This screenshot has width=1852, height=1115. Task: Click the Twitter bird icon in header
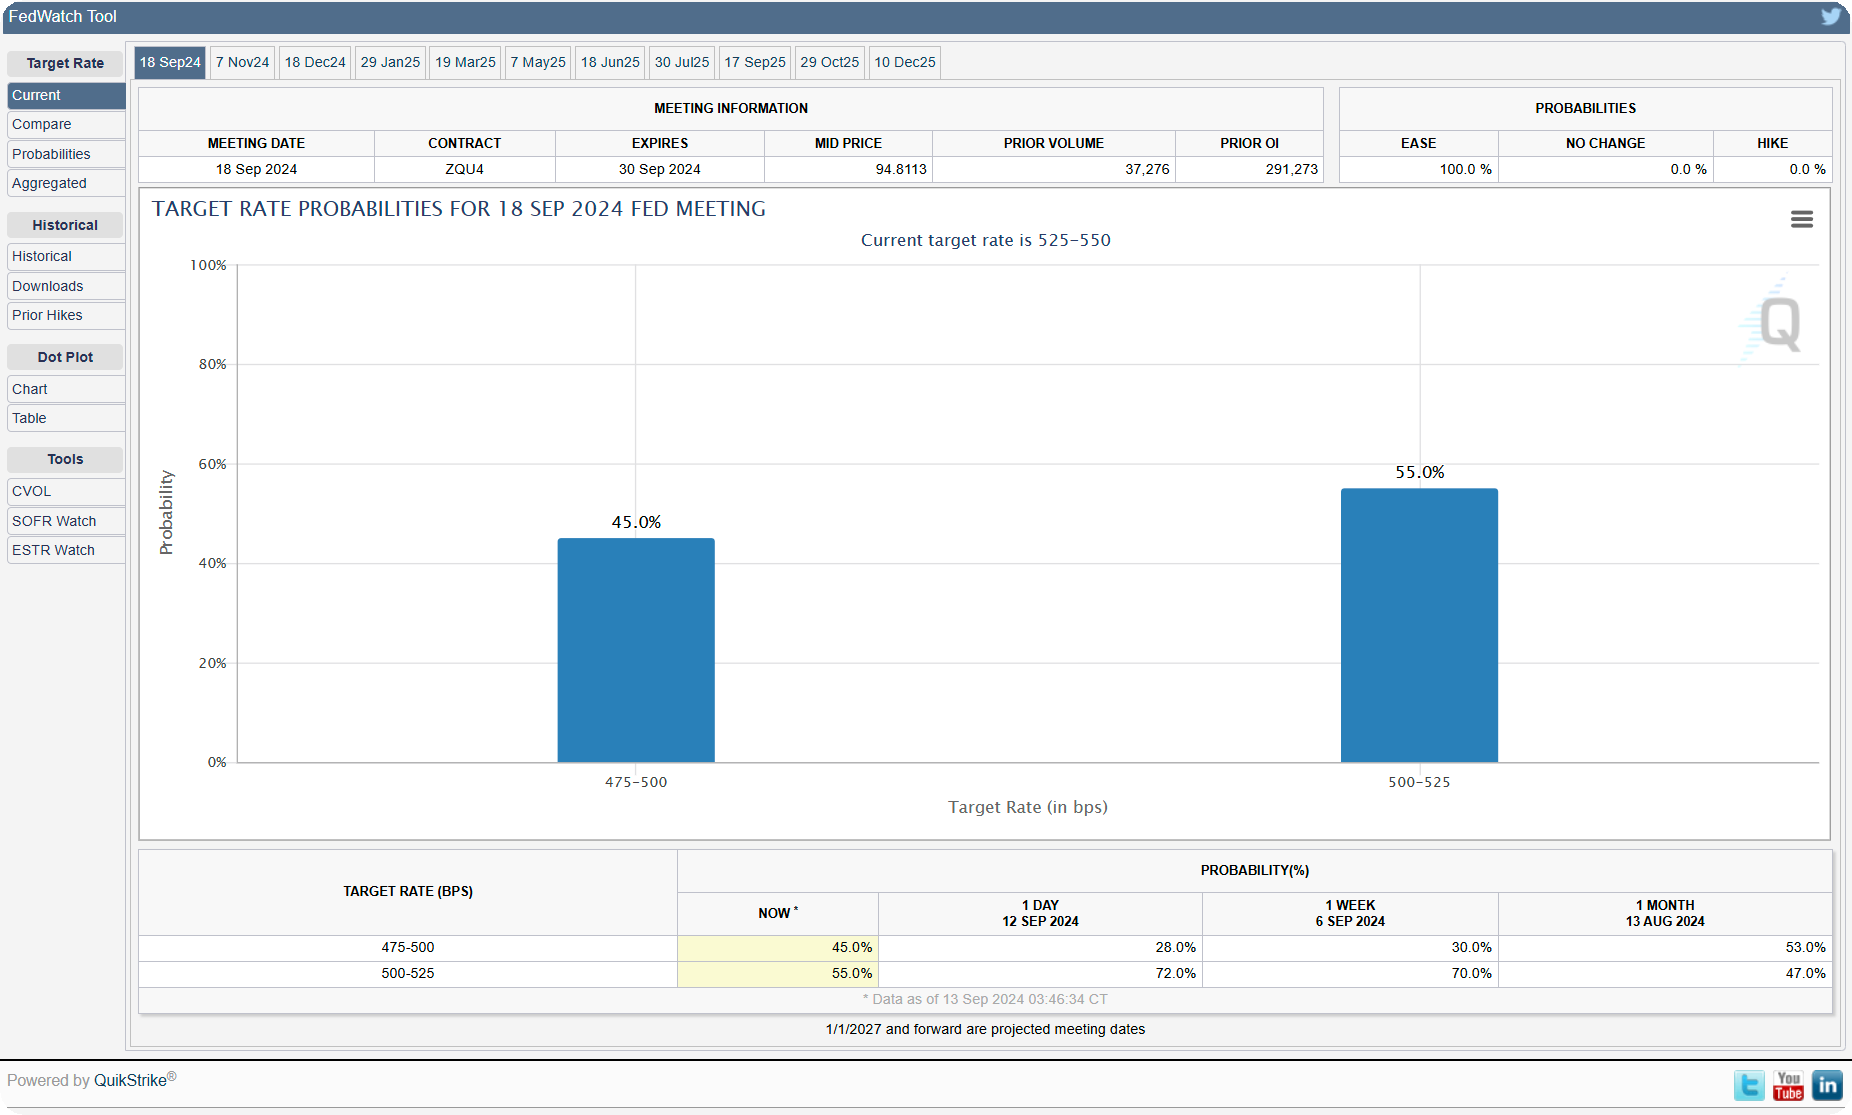point(1830,16)
